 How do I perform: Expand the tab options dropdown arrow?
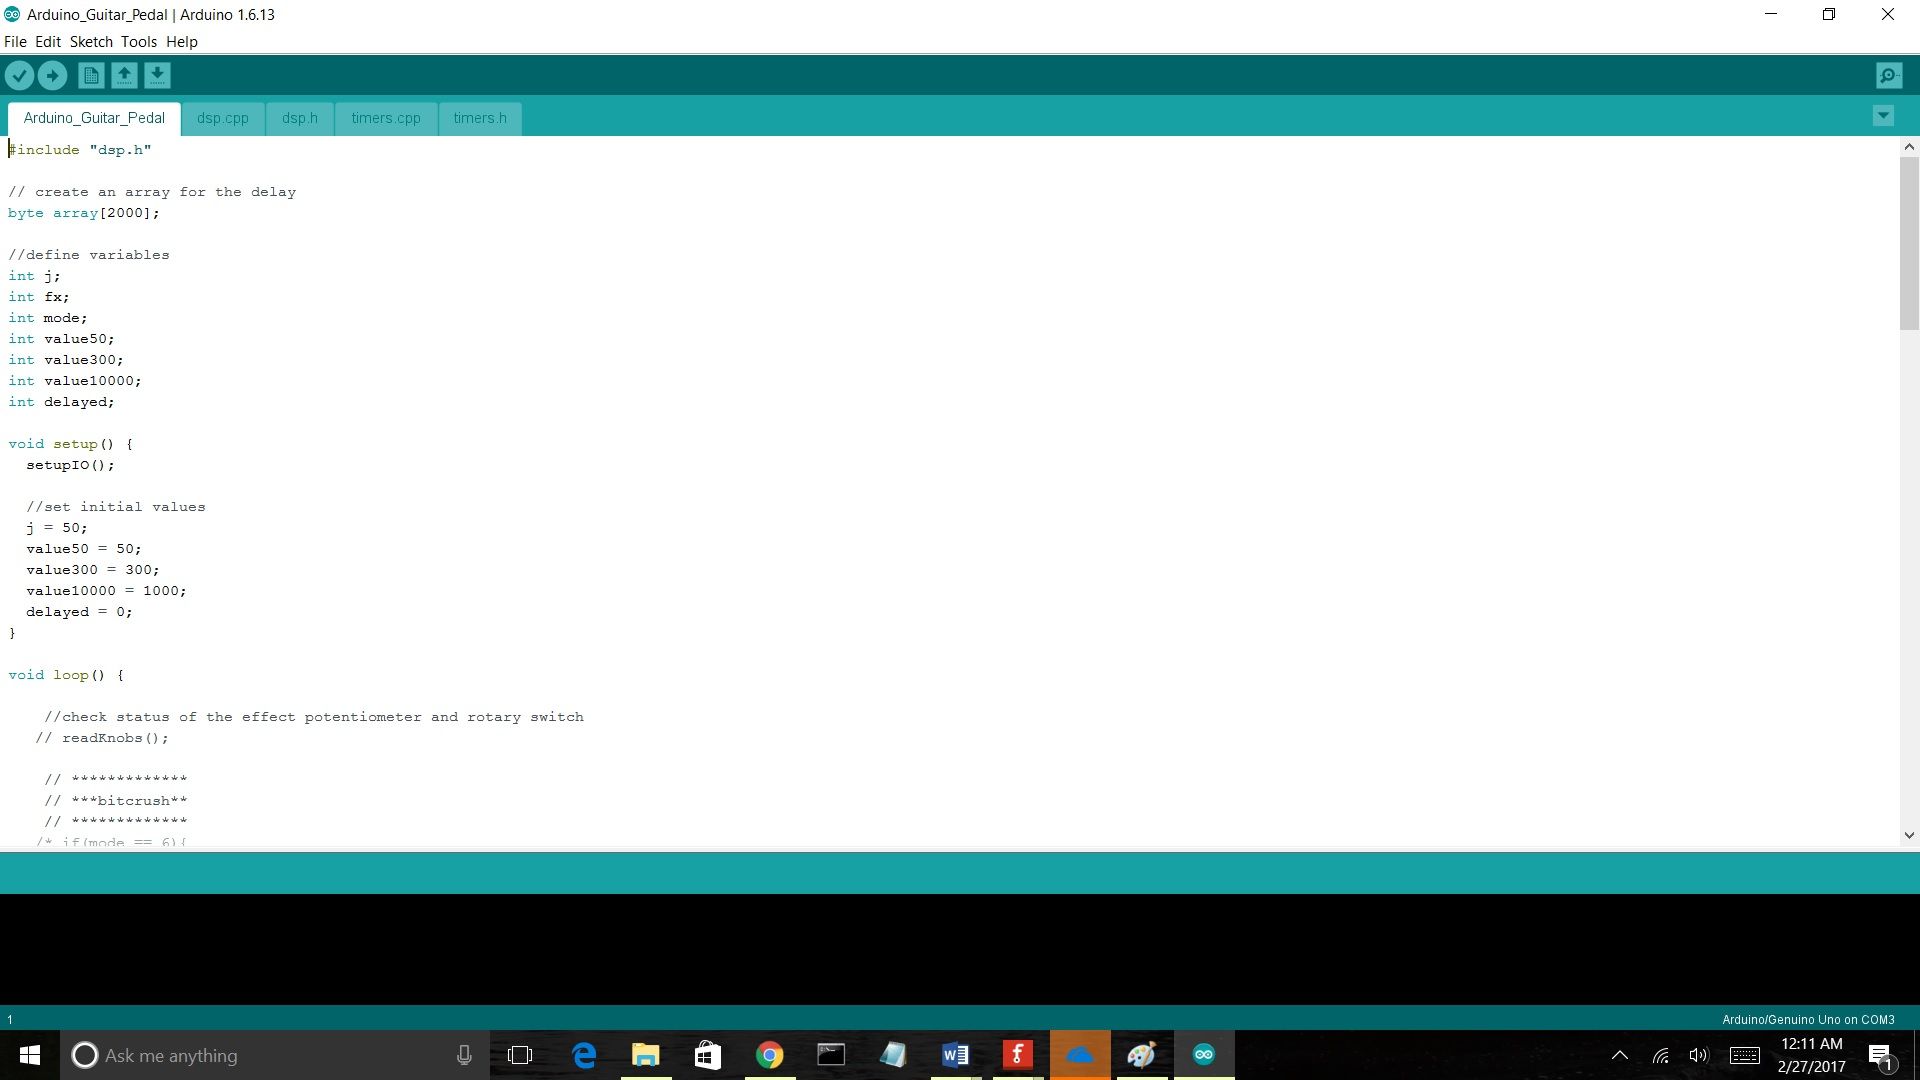[1883, 116]
